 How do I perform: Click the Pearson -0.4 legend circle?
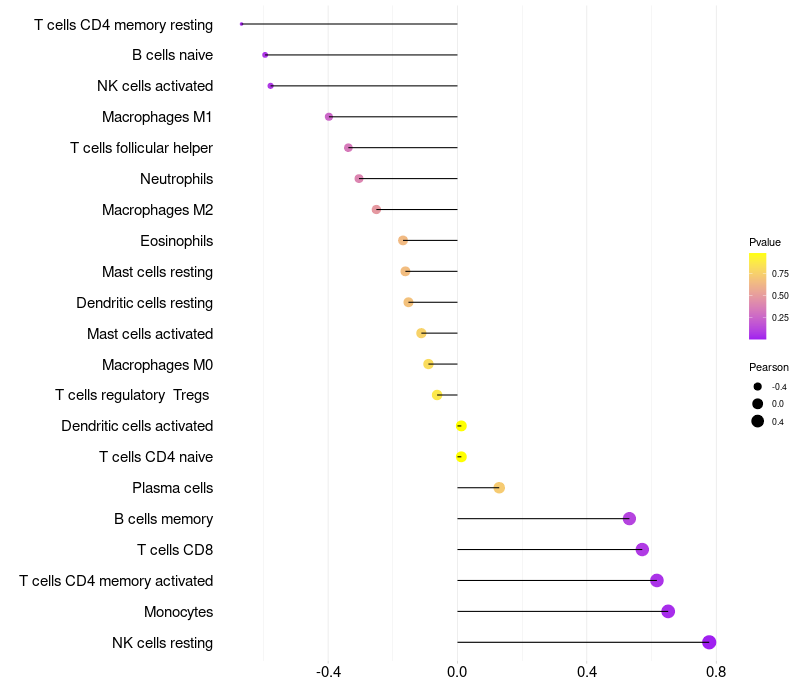(757, 387)
